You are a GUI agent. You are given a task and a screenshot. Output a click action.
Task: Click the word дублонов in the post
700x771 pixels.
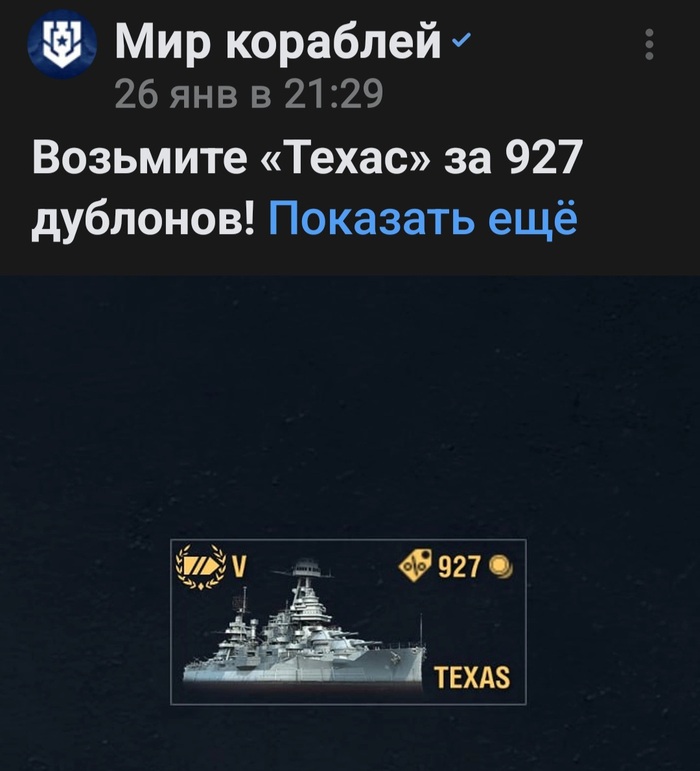(x=144, y=217)
